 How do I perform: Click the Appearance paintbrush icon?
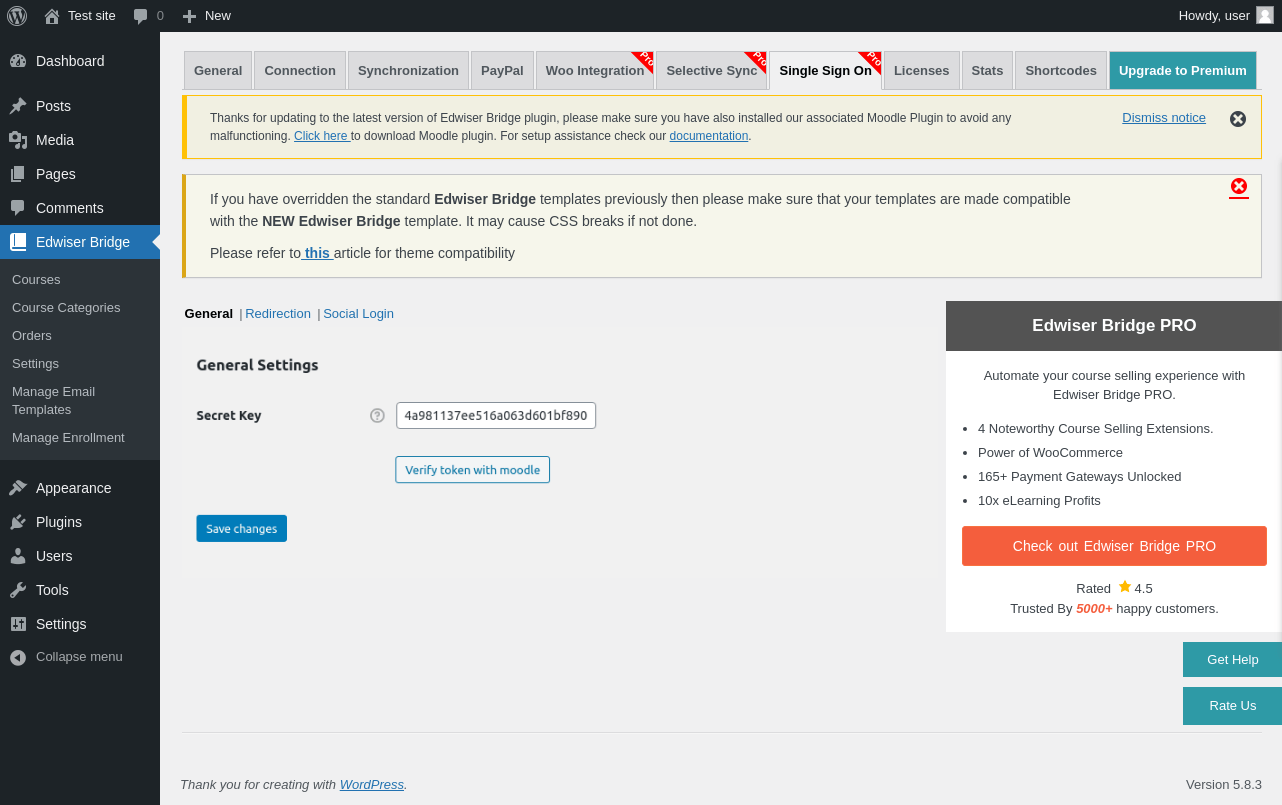click(18, 488)
